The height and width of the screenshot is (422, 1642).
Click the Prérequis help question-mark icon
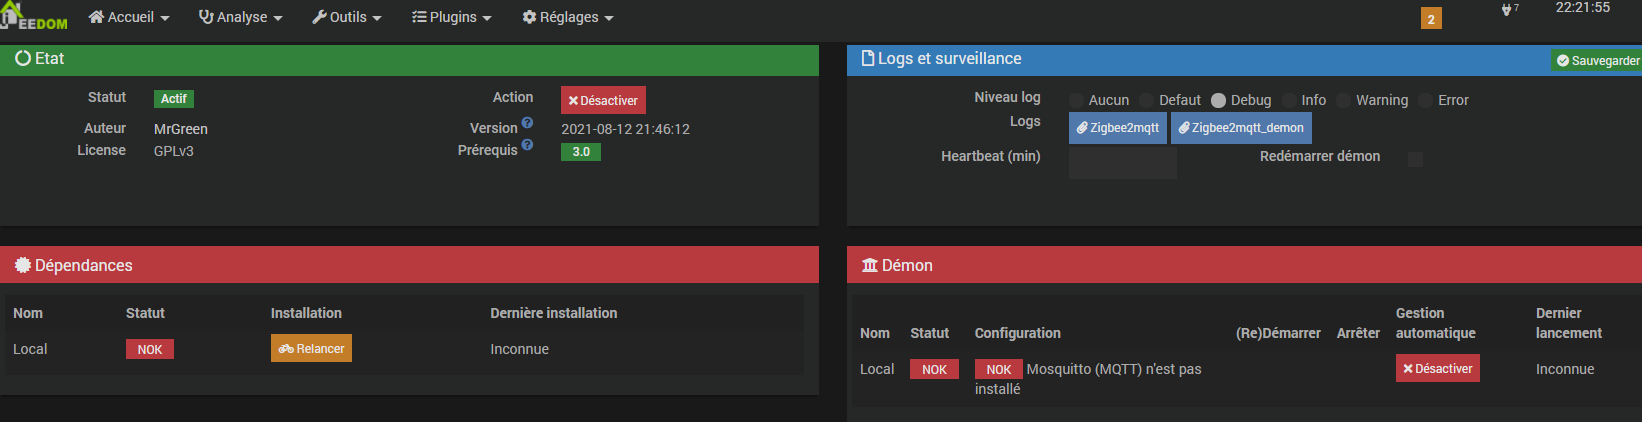(527, 145)
